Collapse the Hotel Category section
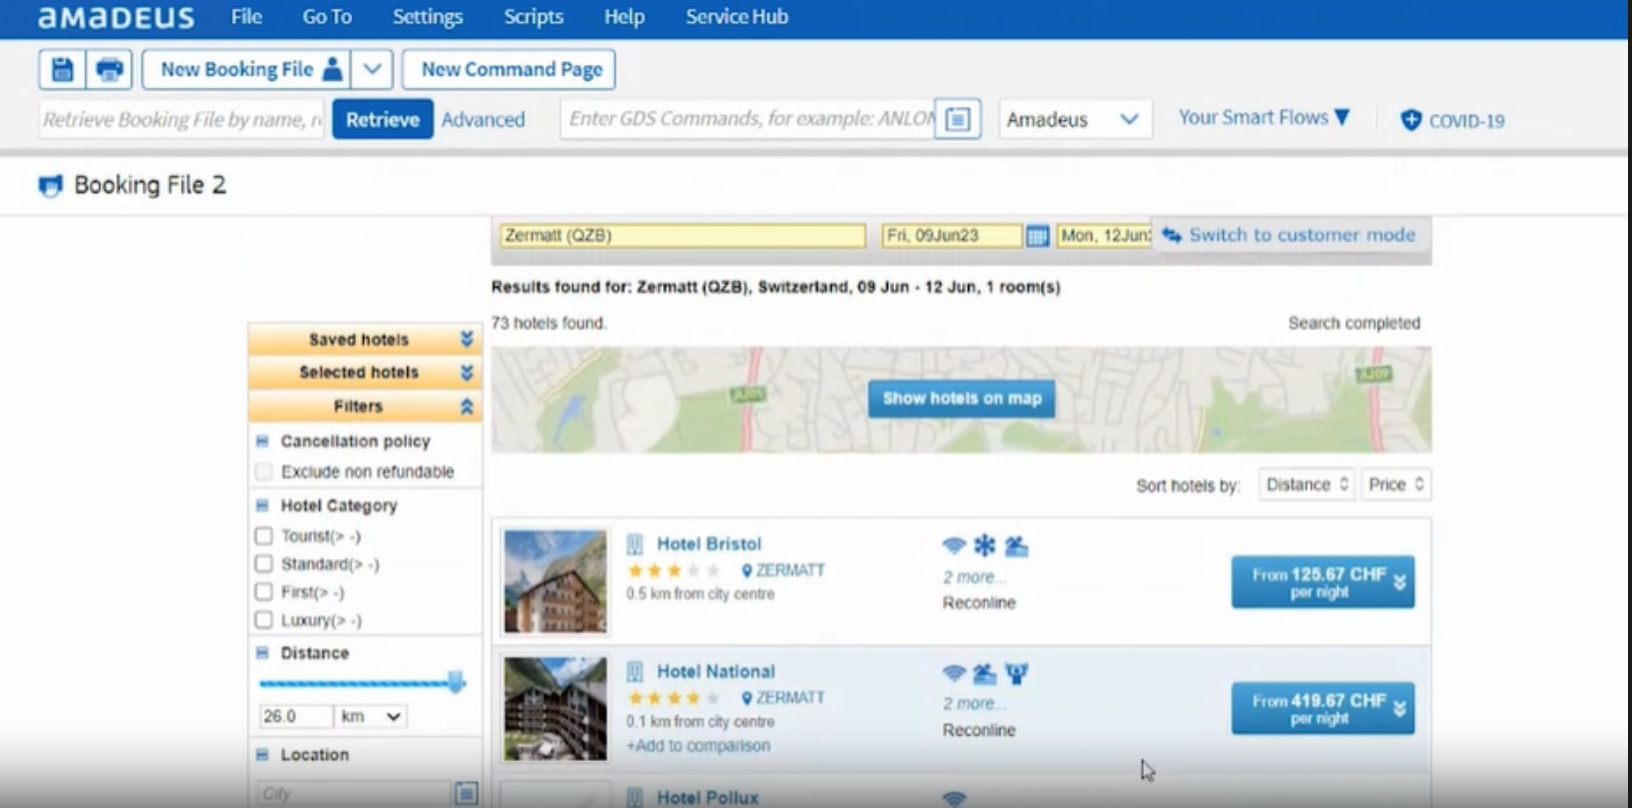Screen dimensions: 1632x808 [x=262, y=505]
